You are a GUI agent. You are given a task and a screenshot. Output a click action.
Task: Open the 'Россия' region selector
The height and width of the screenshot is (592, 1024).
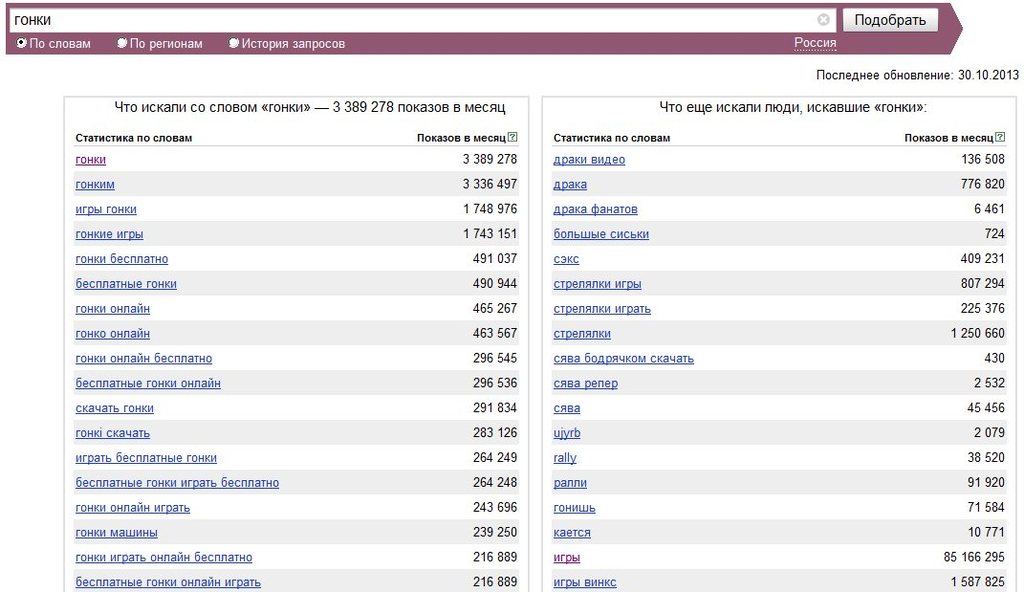tap(815, 43)
